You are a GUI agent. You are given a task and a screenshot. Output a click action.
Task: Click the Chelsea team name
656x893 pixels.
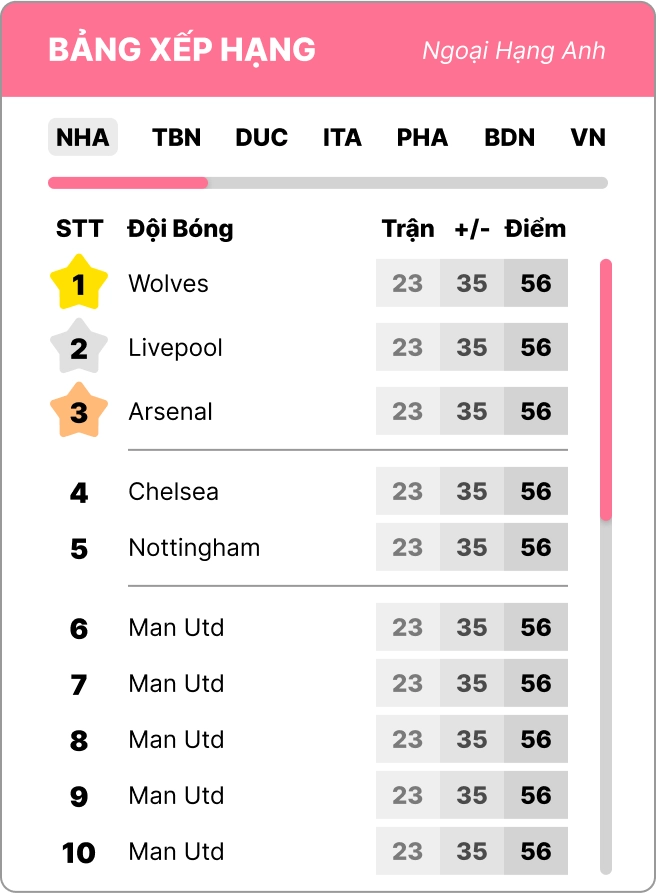pyautogui.click(x=173, y=492)
